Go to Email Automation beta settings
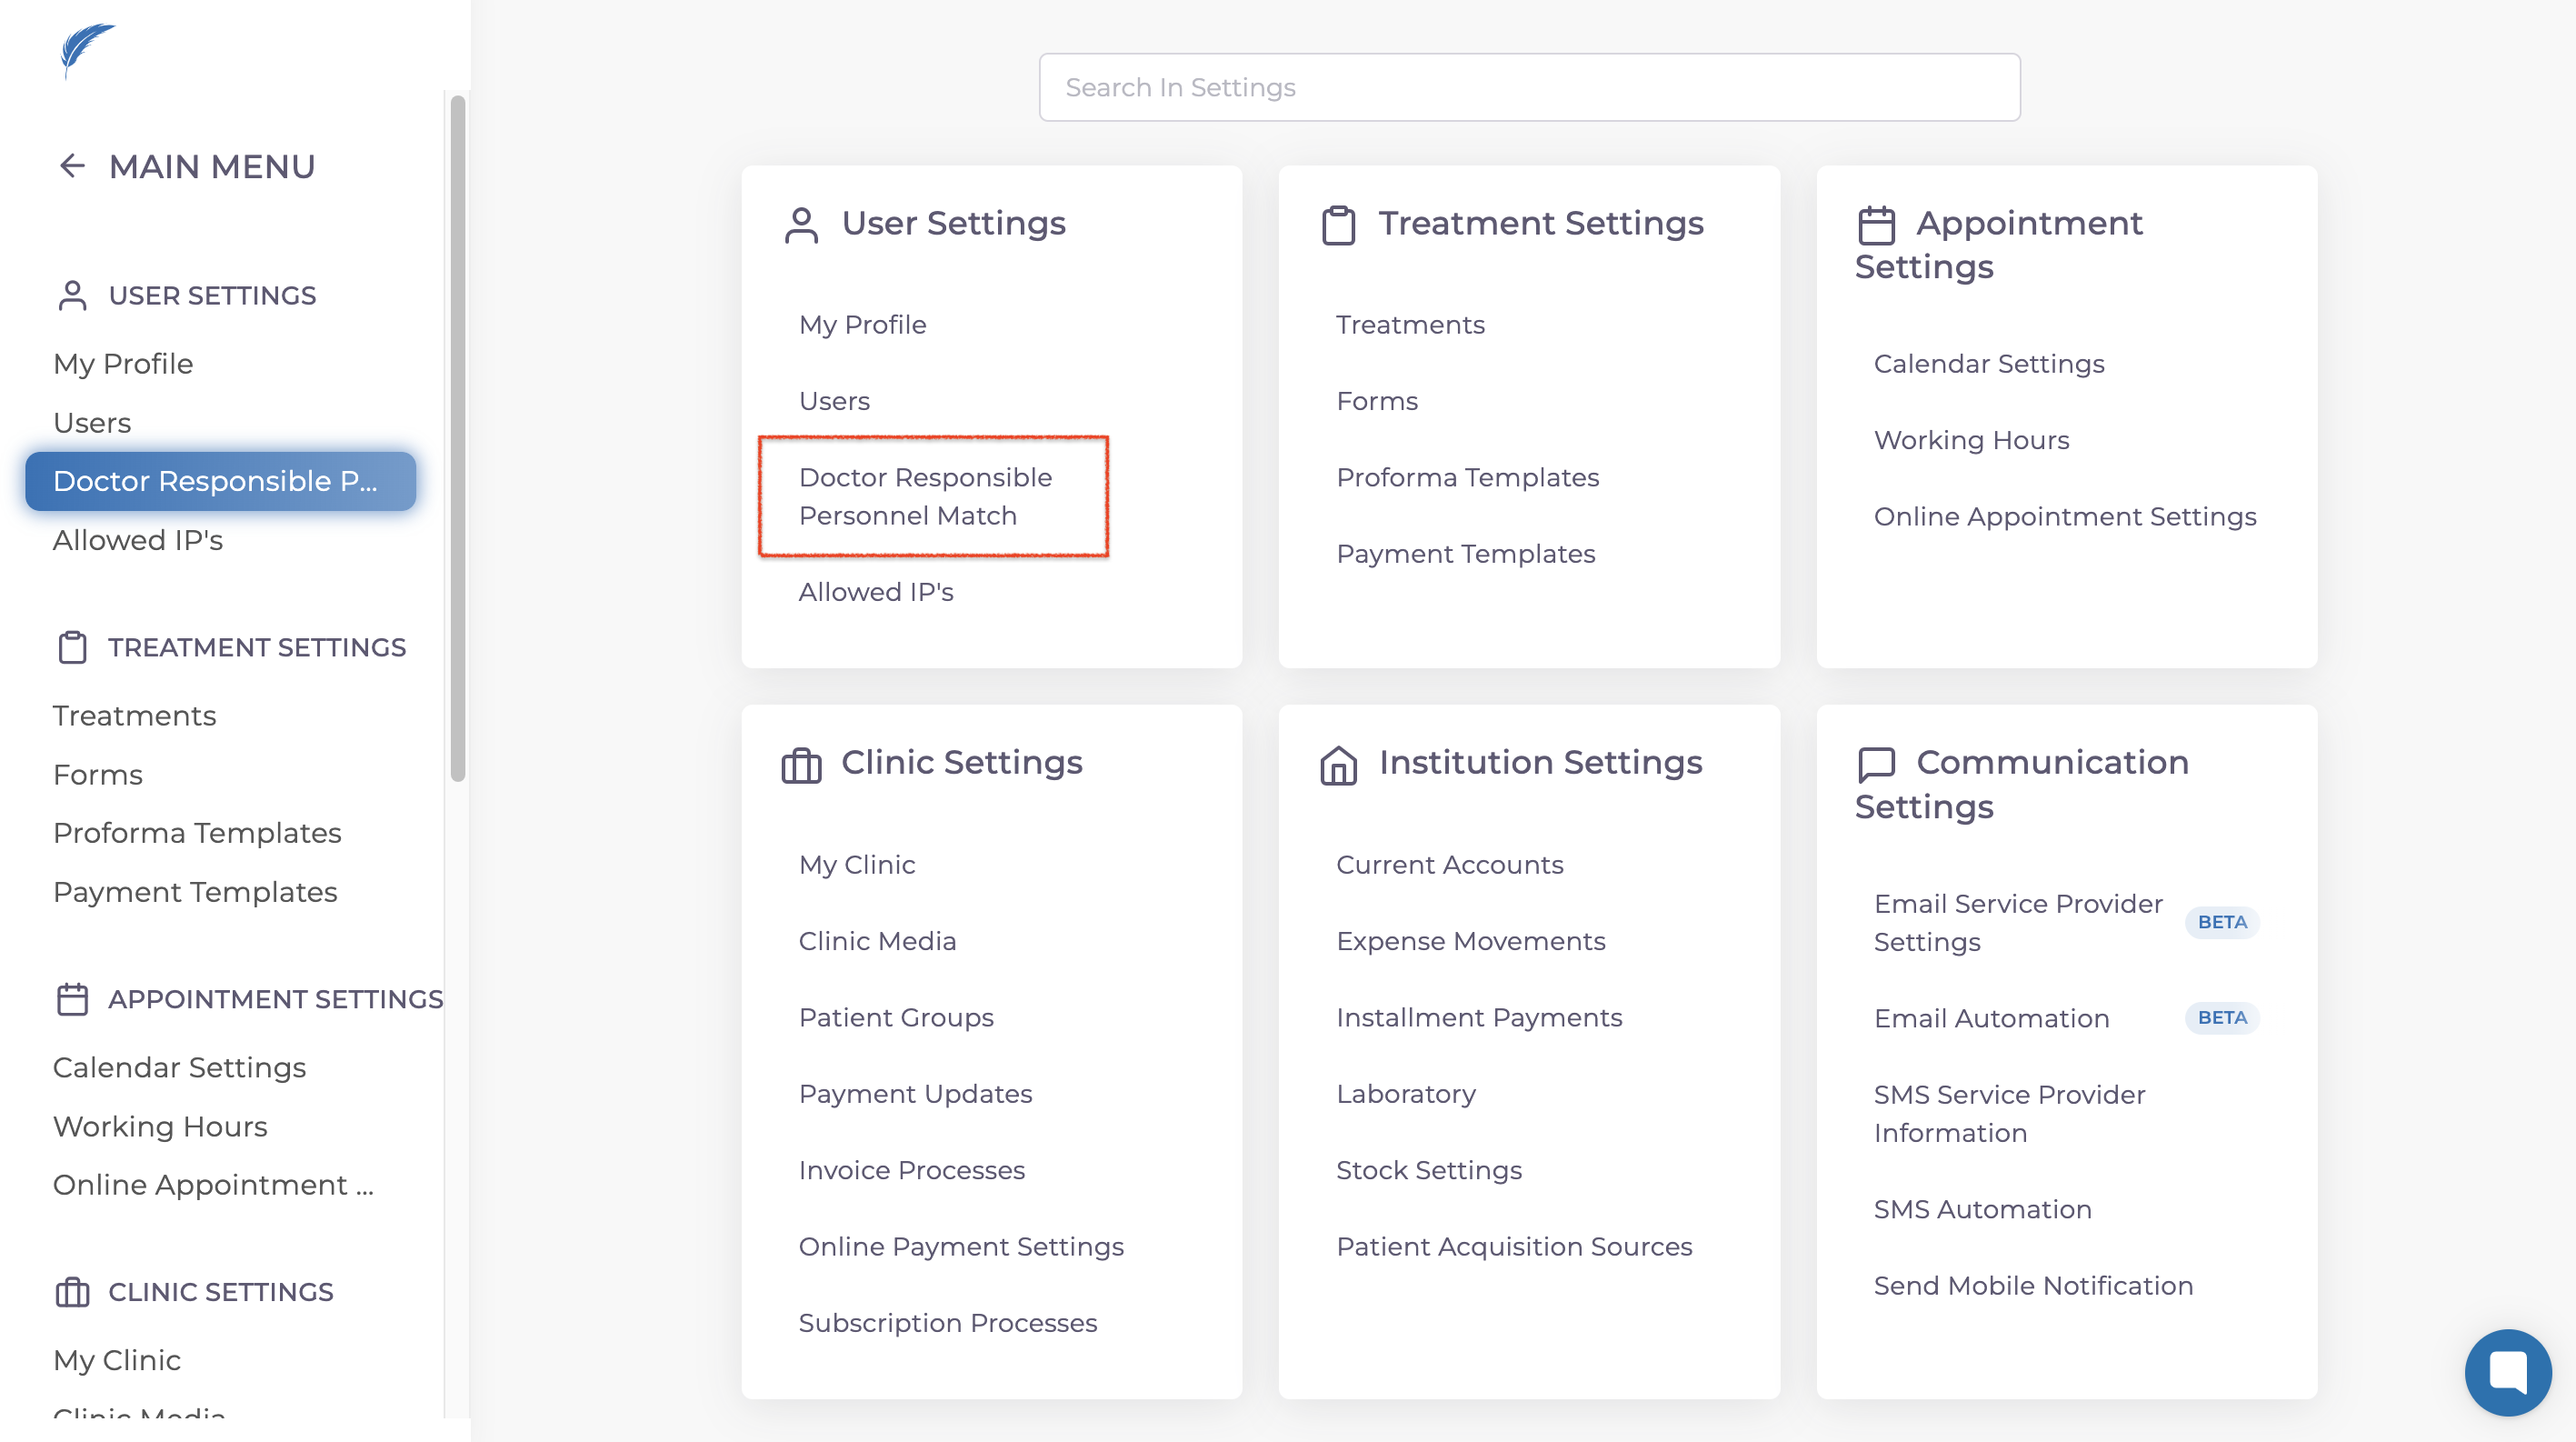Image resolution: width=2576 pixels, height=1442 pixels. [x=1991, y=1018]
